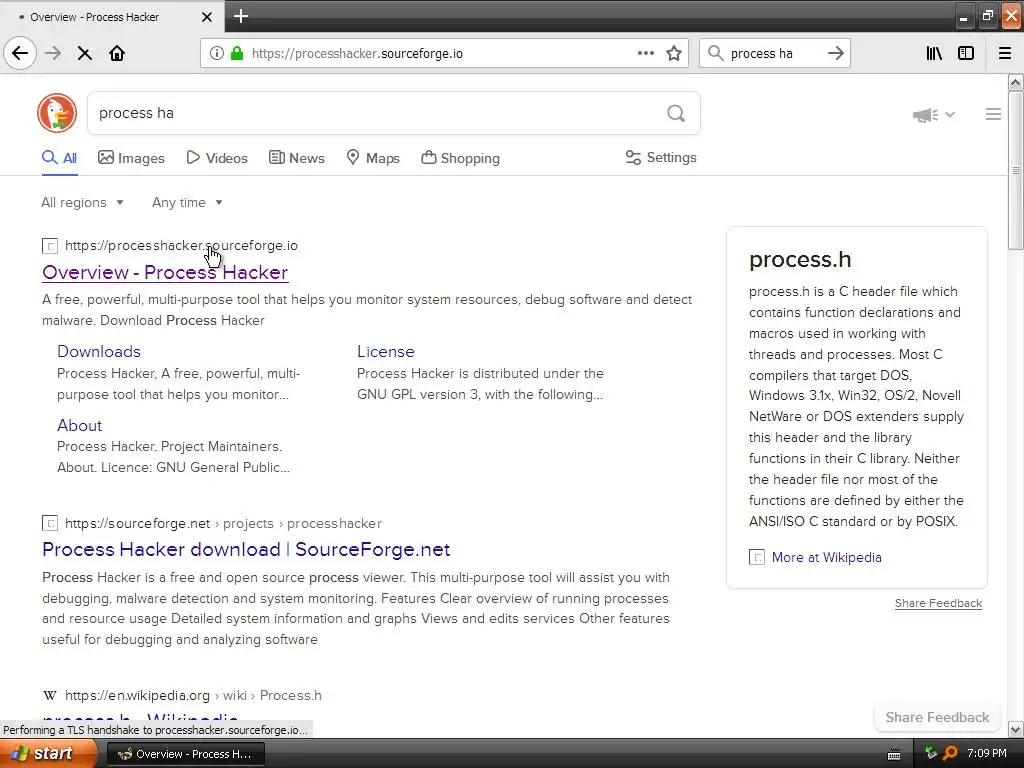This screenshot has height=768, width=1024.
Task: Click the browser search box text
Action: pyautogui.click(x=761, y=54)
